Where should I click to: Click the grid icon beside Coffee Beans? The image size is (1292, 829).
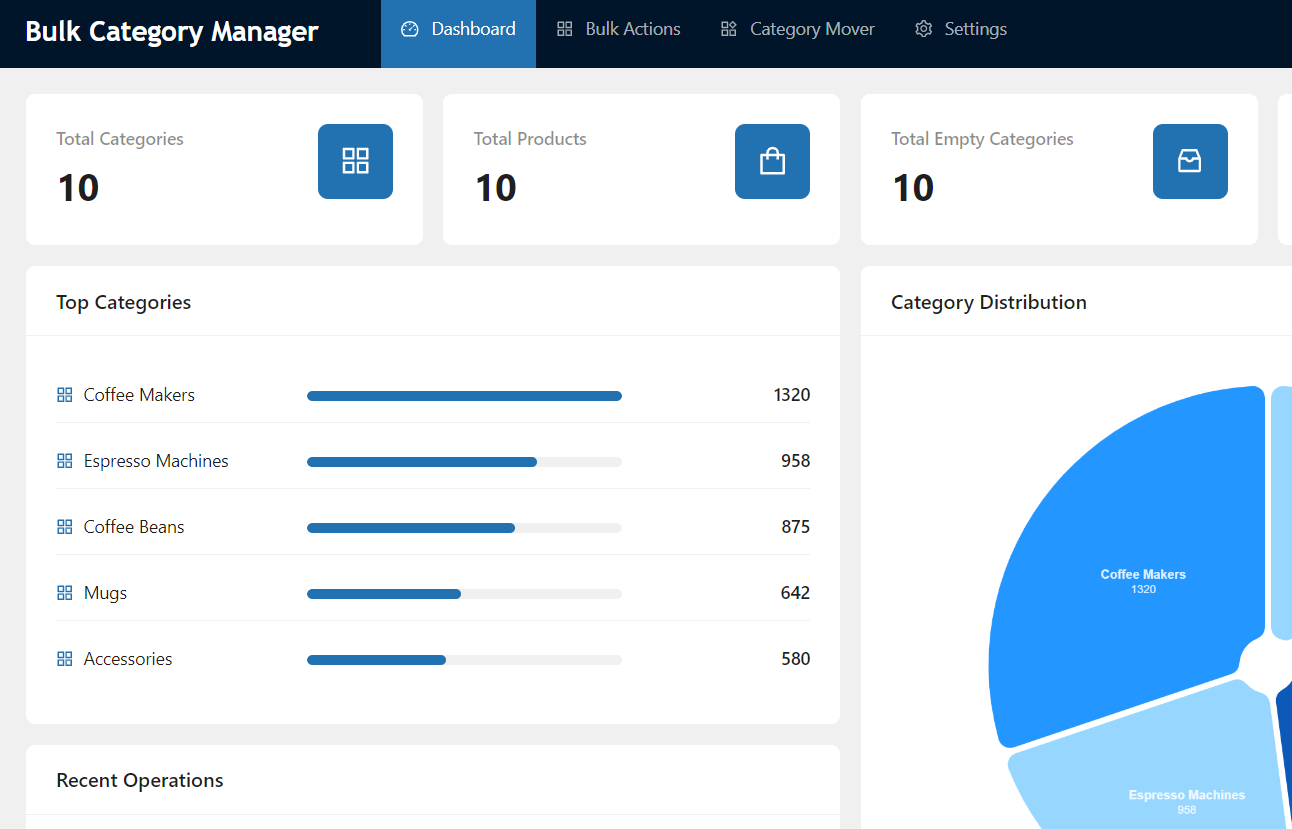tap(65, 527)
